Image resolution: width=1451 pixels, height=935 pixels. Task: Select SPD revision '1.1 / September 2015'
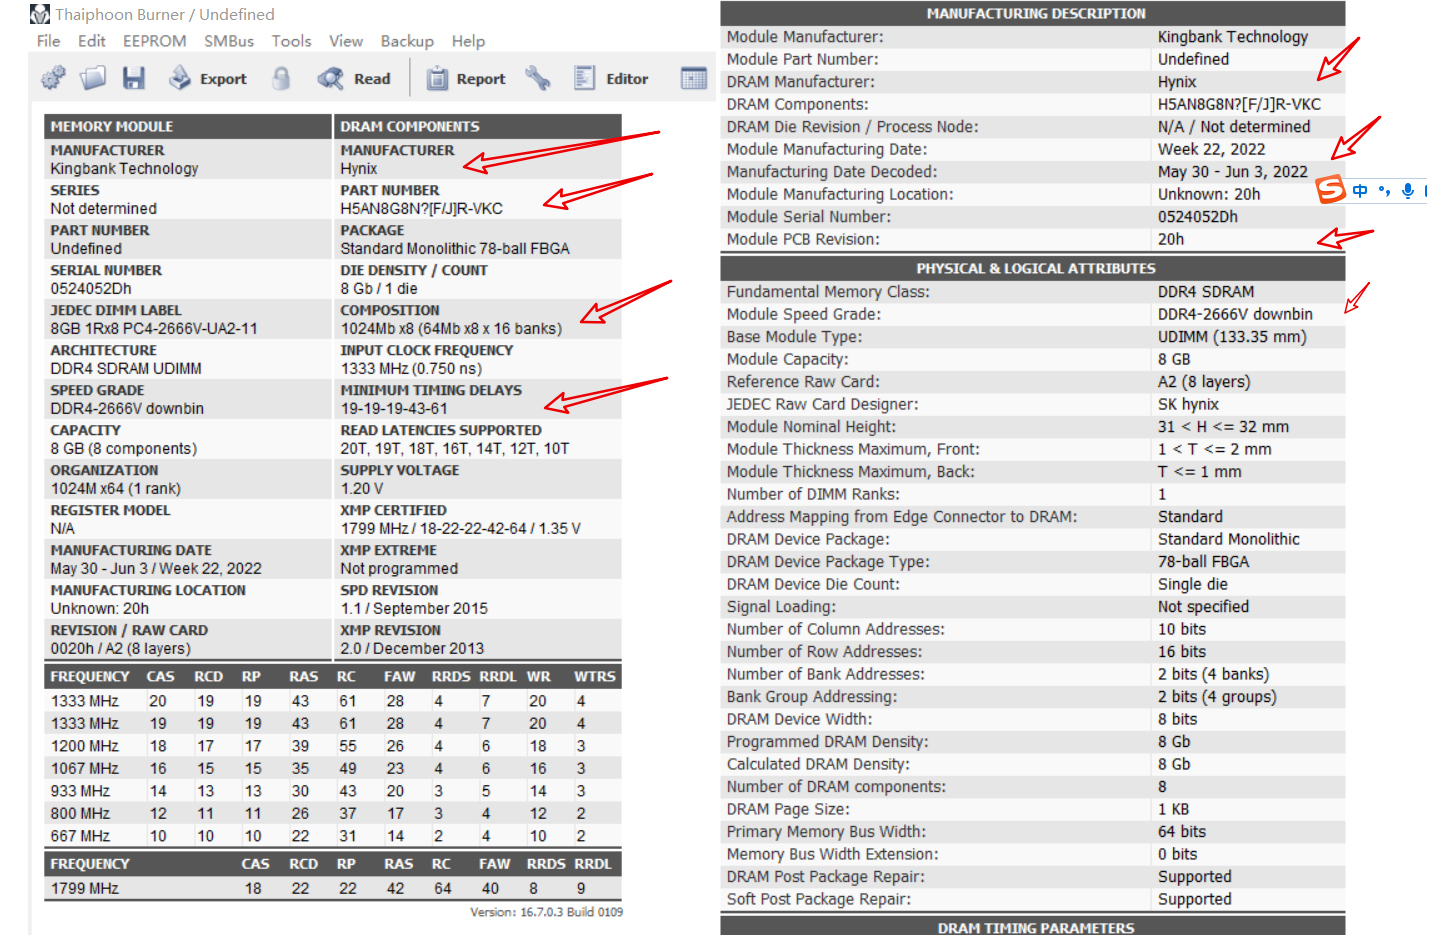[414, 608]
